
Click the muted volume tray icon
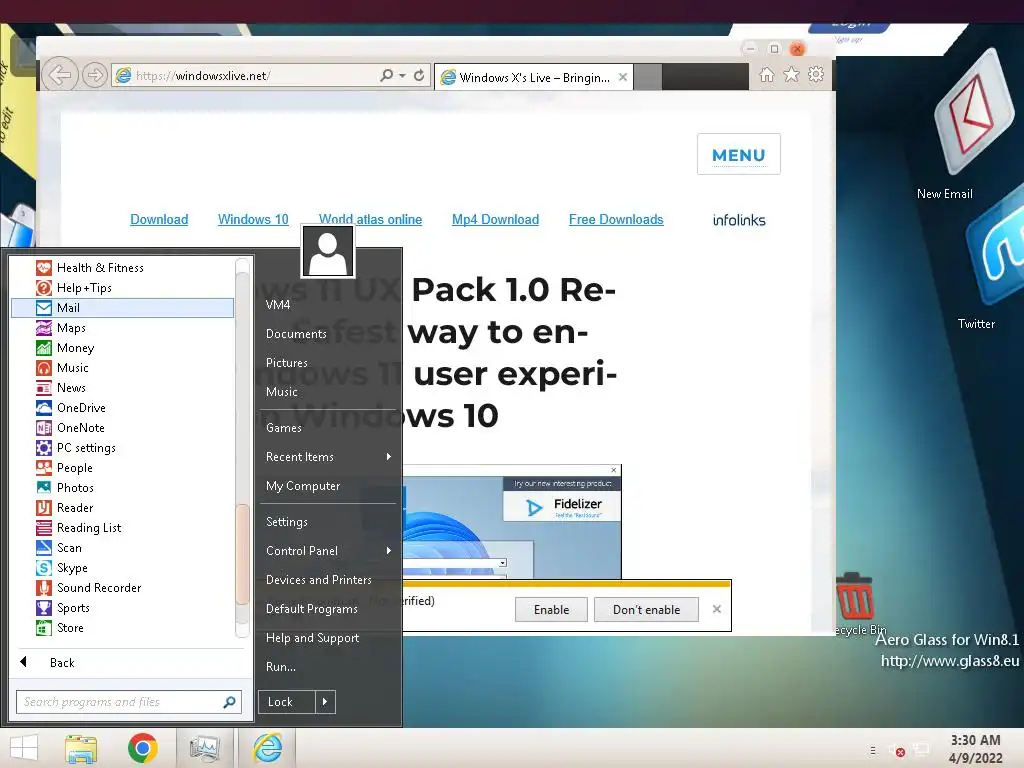[896, 751]
